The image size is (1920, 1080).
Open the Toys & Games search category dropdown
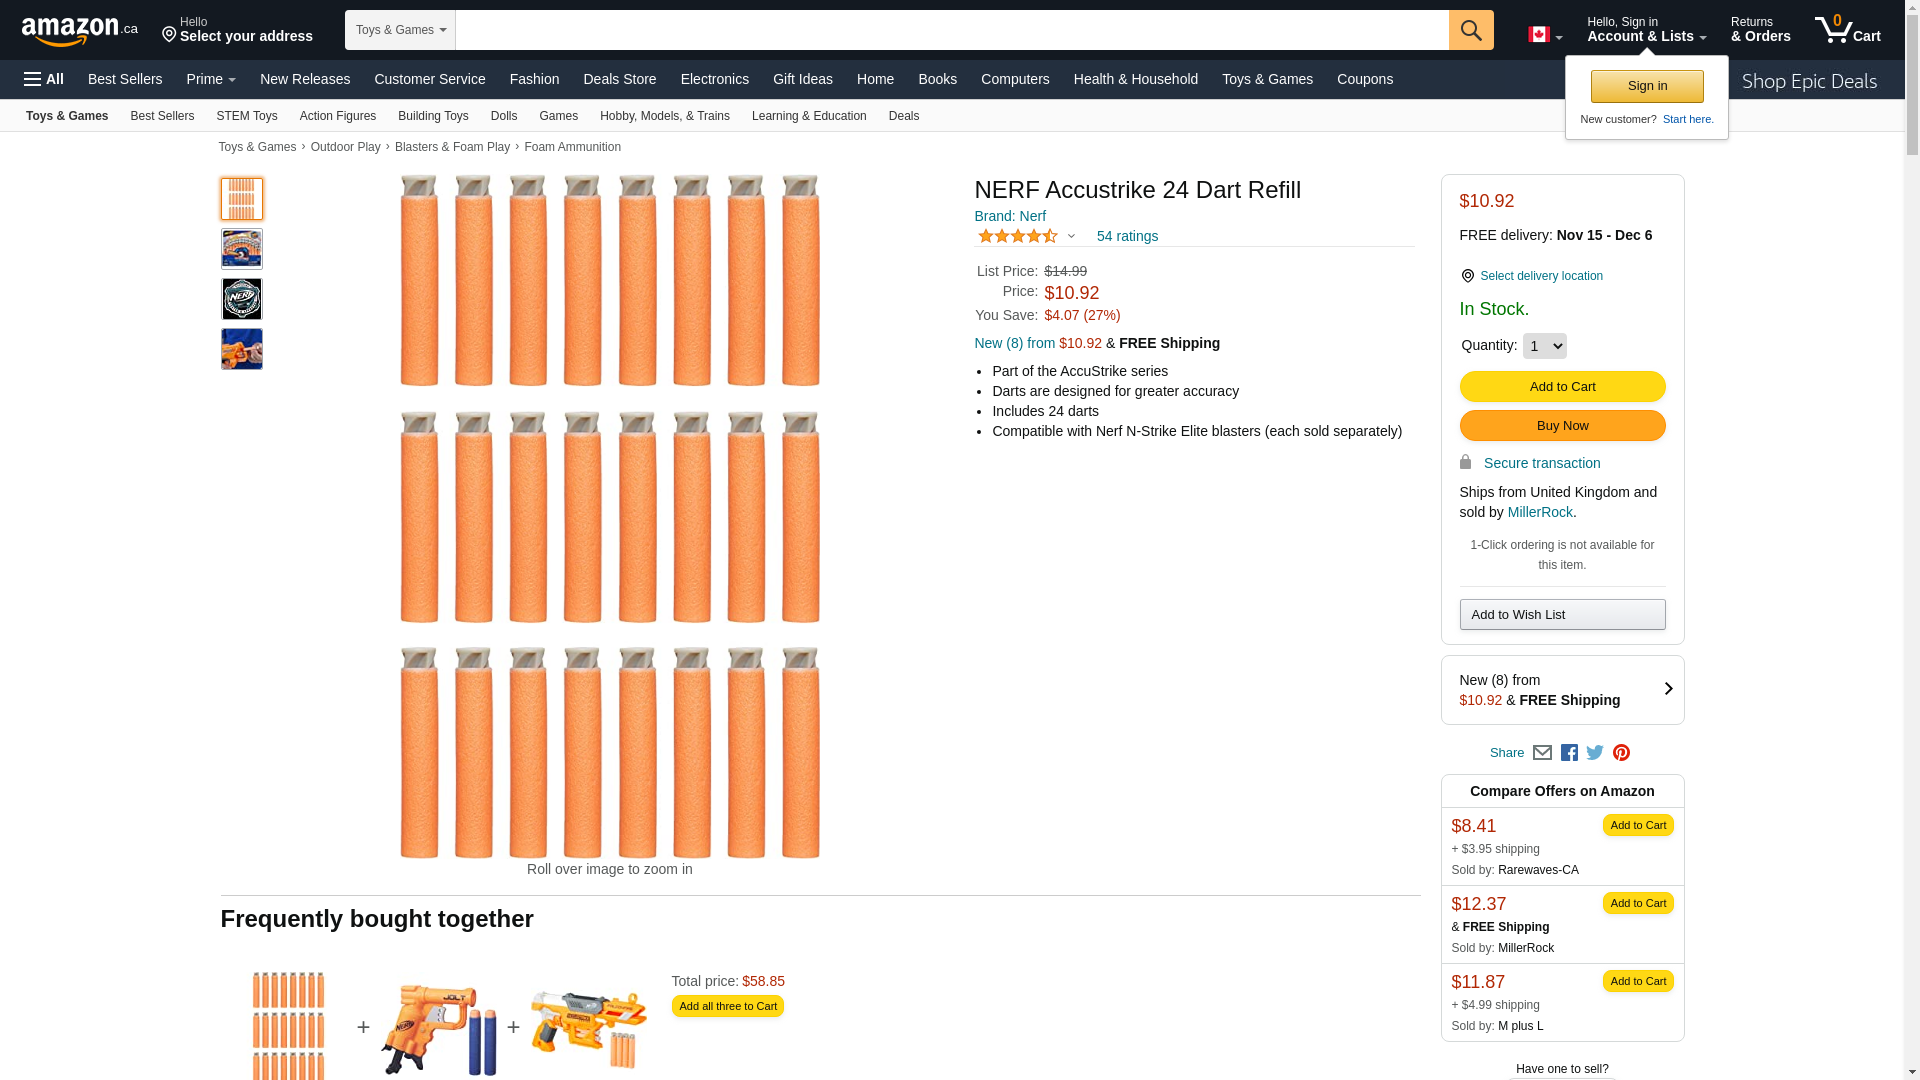click(400, 30)
